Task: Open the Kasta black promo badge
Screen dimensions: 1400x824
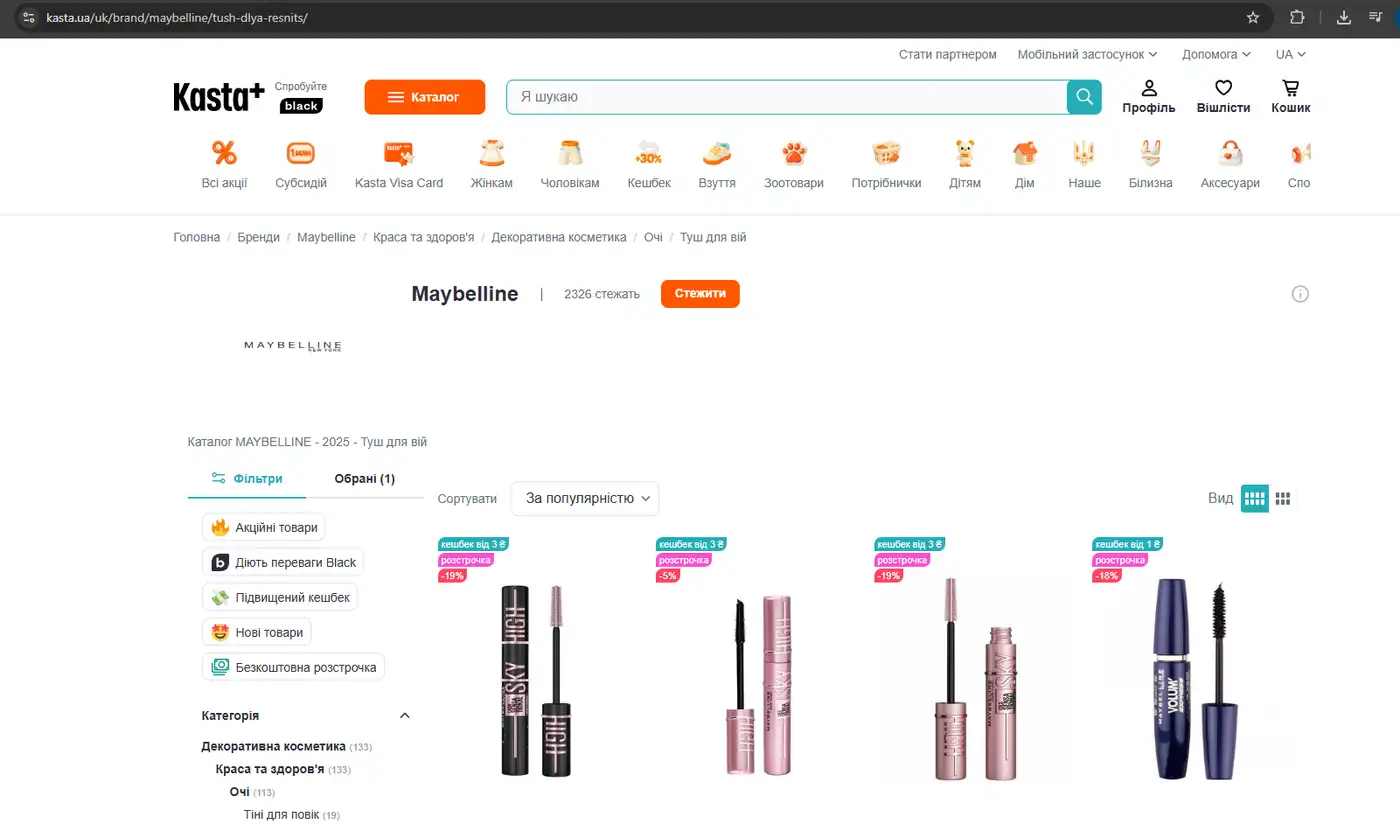Action: [301, 106]
